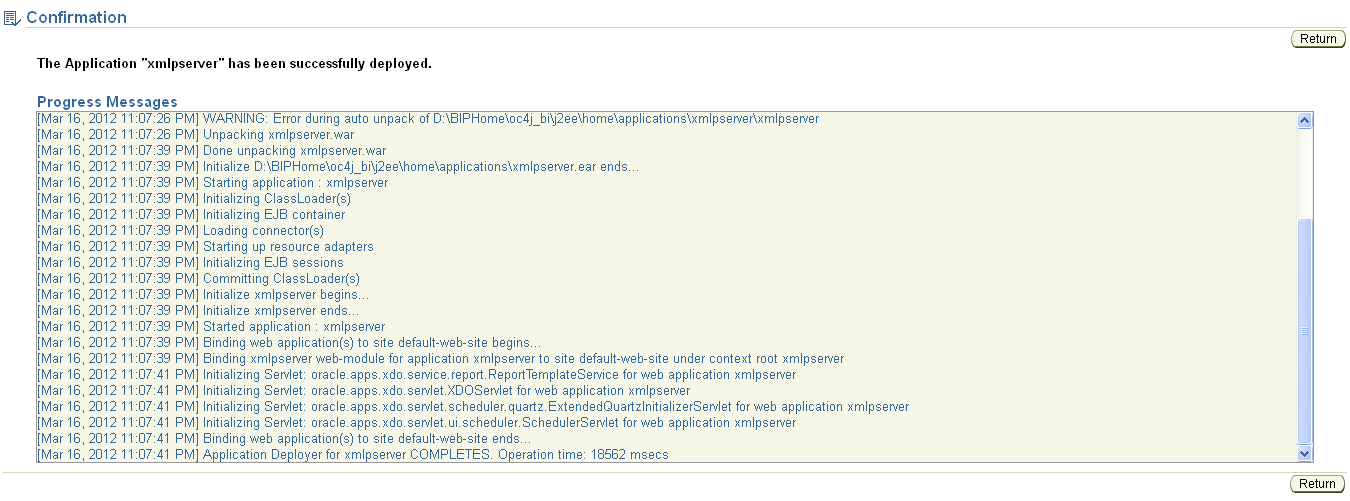Click the 'Unpacking xmlpserver.war' line
Viewport: 1350px width, 501px height.
[x=195, y=135]
